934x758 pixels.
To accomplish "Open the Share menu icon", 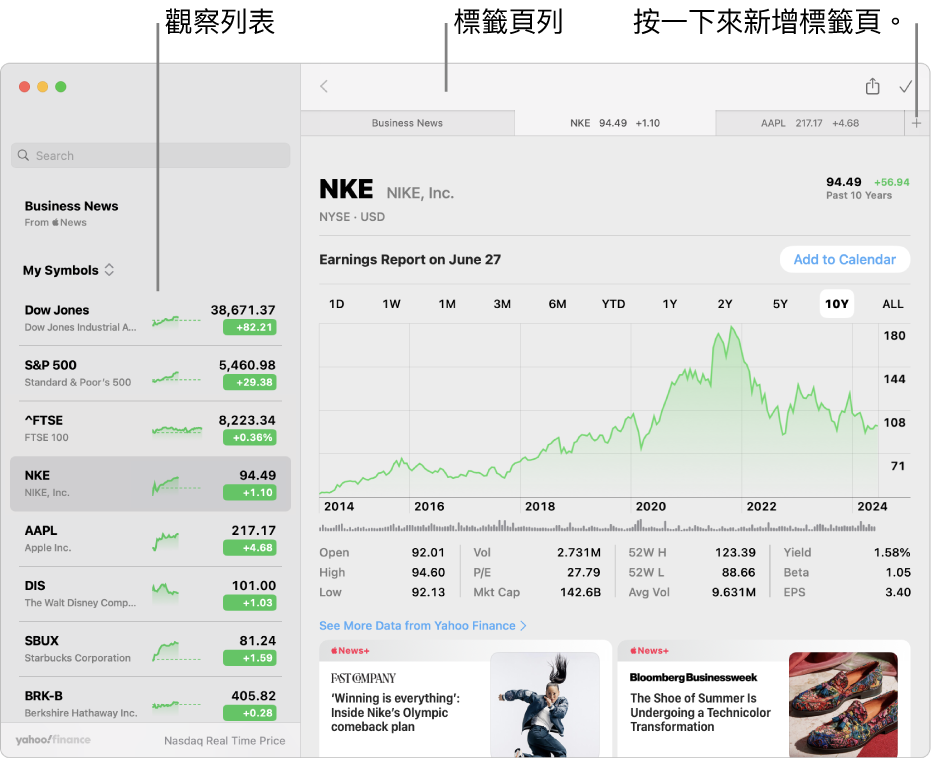I will tap(872, 86).
